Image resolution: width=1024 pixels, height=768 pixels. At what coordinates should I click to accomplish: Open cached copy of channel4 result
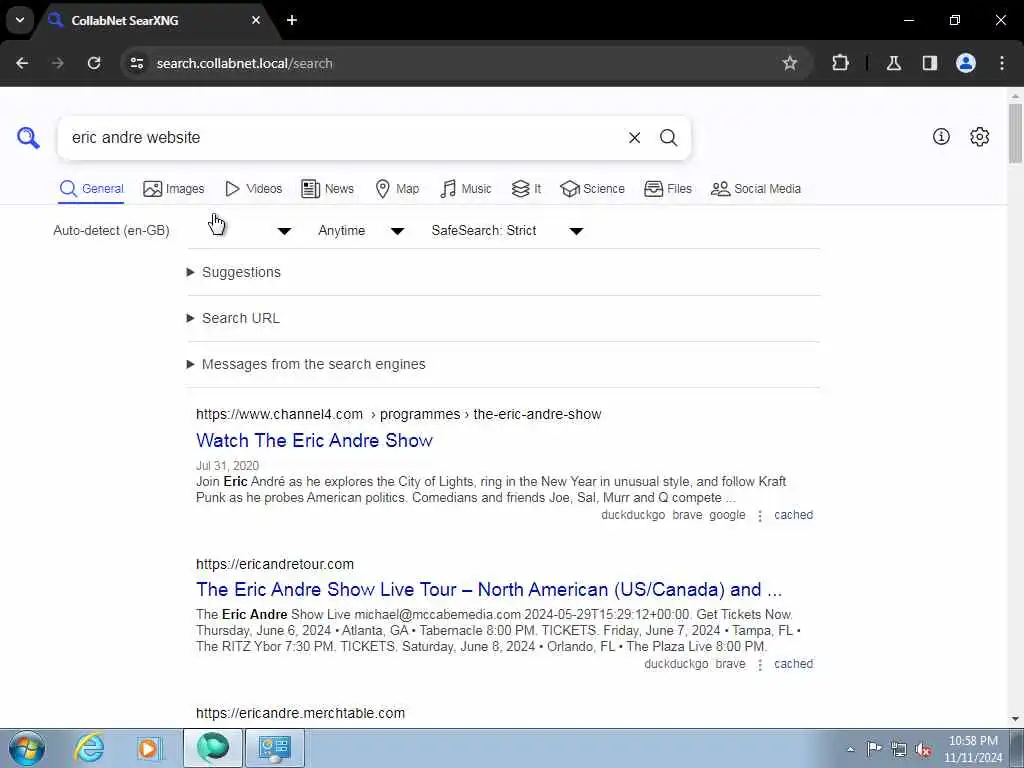793,515
